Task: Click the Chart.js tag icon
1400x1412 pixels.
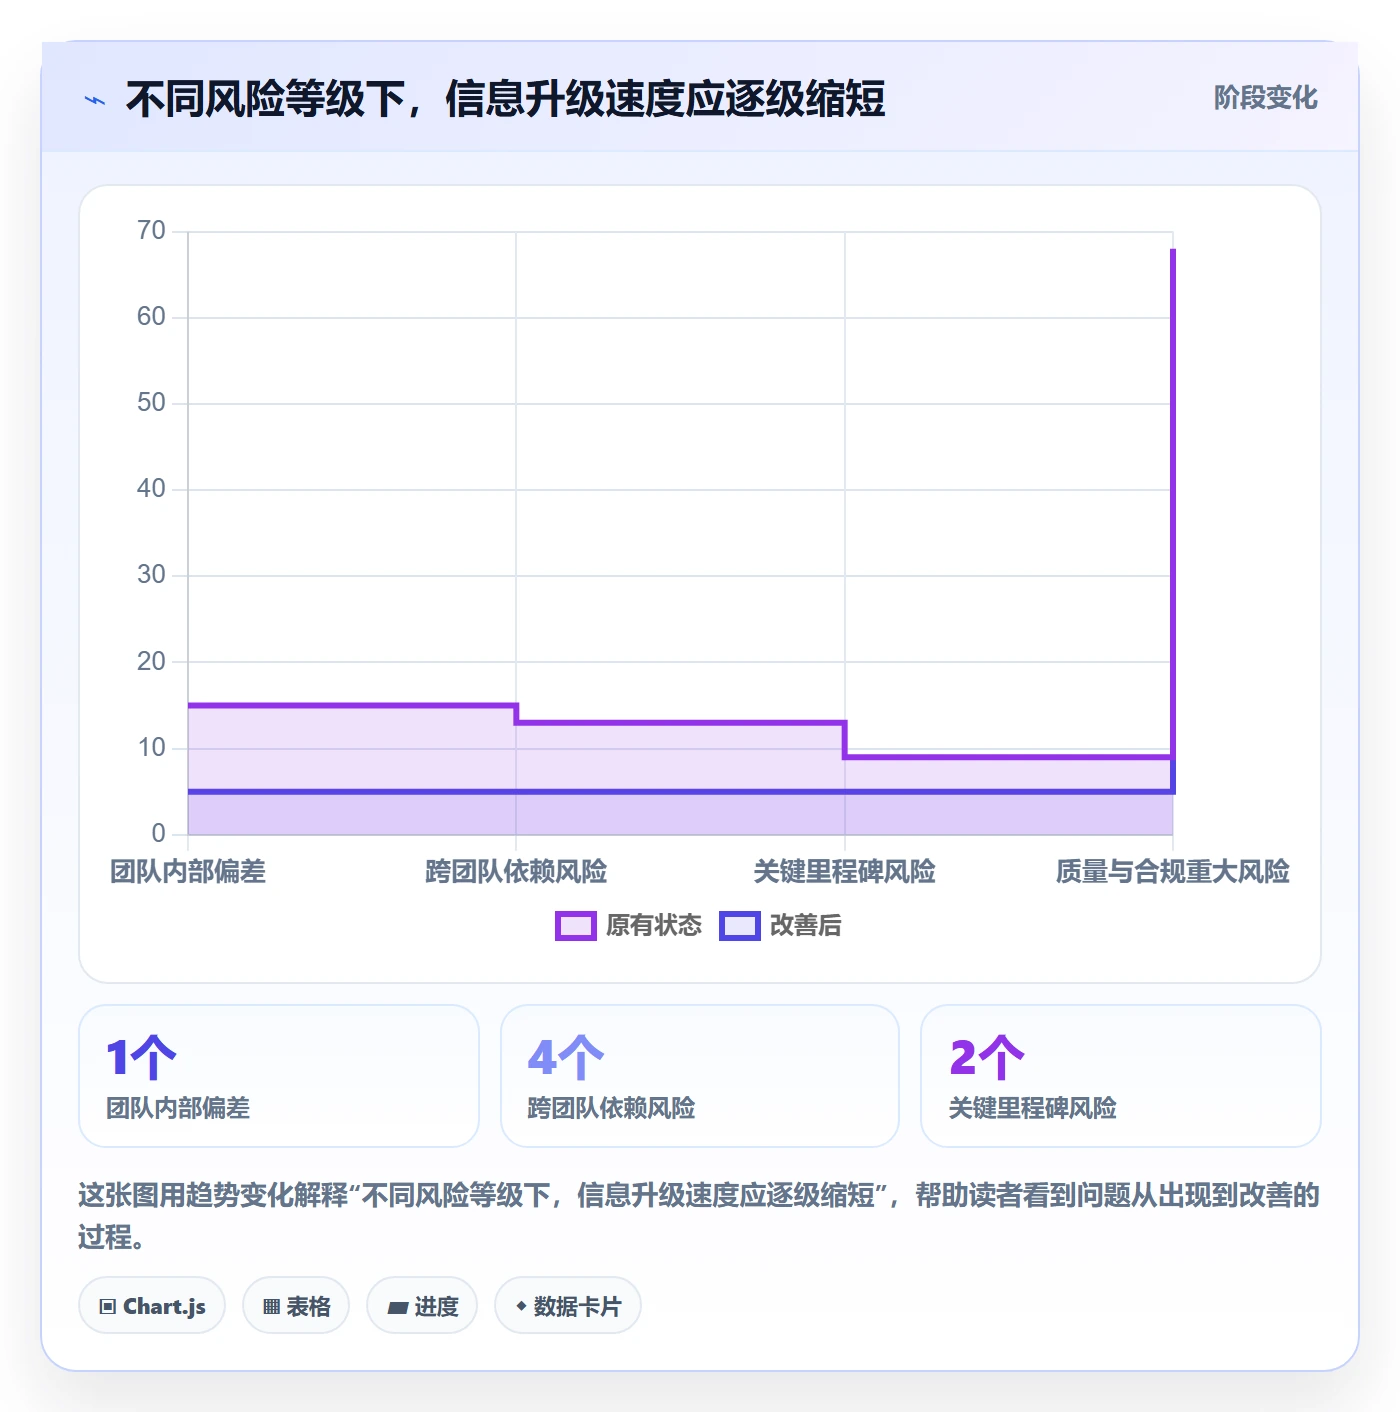Action: [x=108, y=1306]
